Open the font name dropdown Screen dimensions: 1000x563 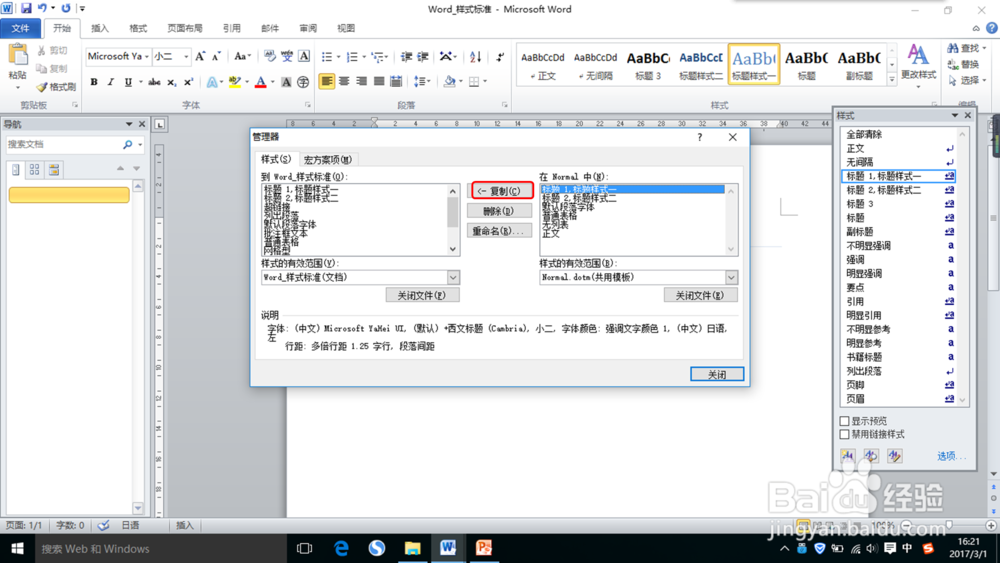point(147,57)
